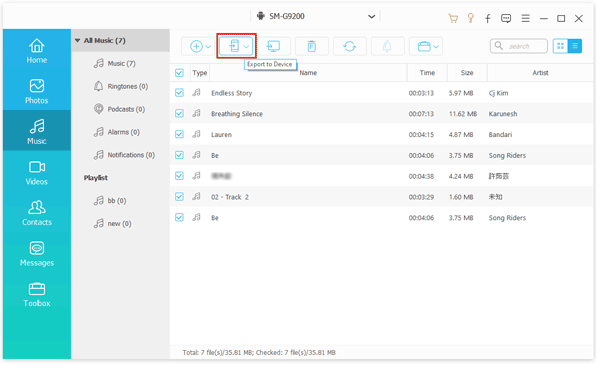This screenshot has width=600, height=365.
Task: Go to Photos in the sidebar
Action: tap(37, 91)
